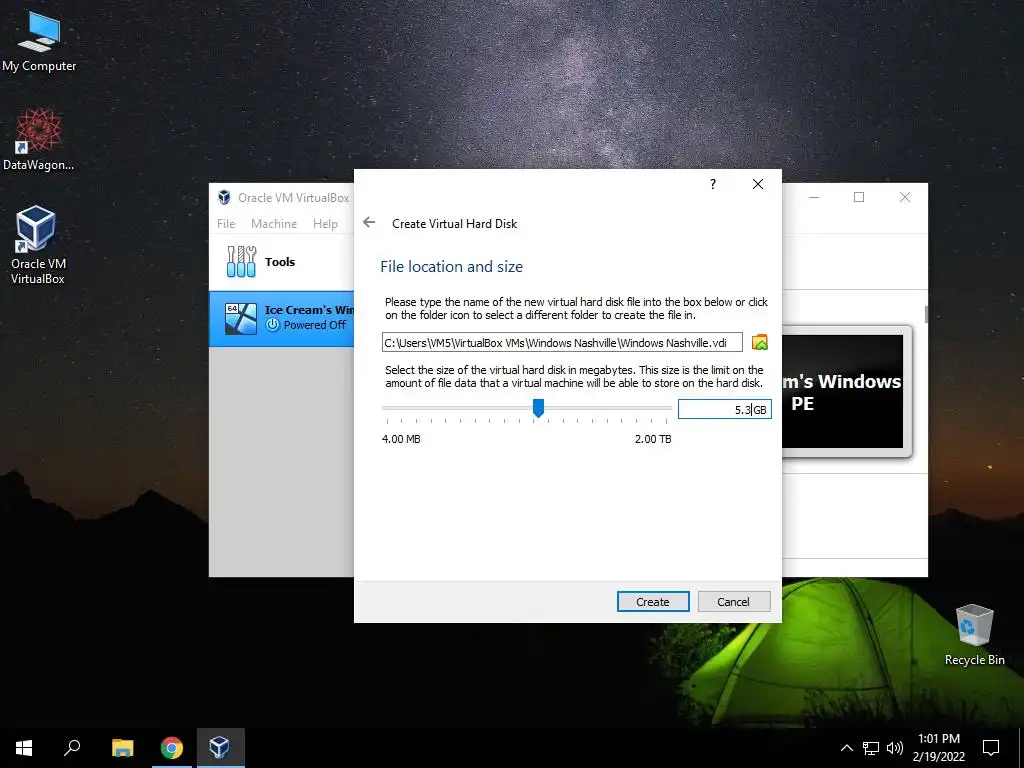Viewport: 1024px width, 768px height.
Task: Close the Create Virtual Hard Disk dialog
Action: click(758, 184)
